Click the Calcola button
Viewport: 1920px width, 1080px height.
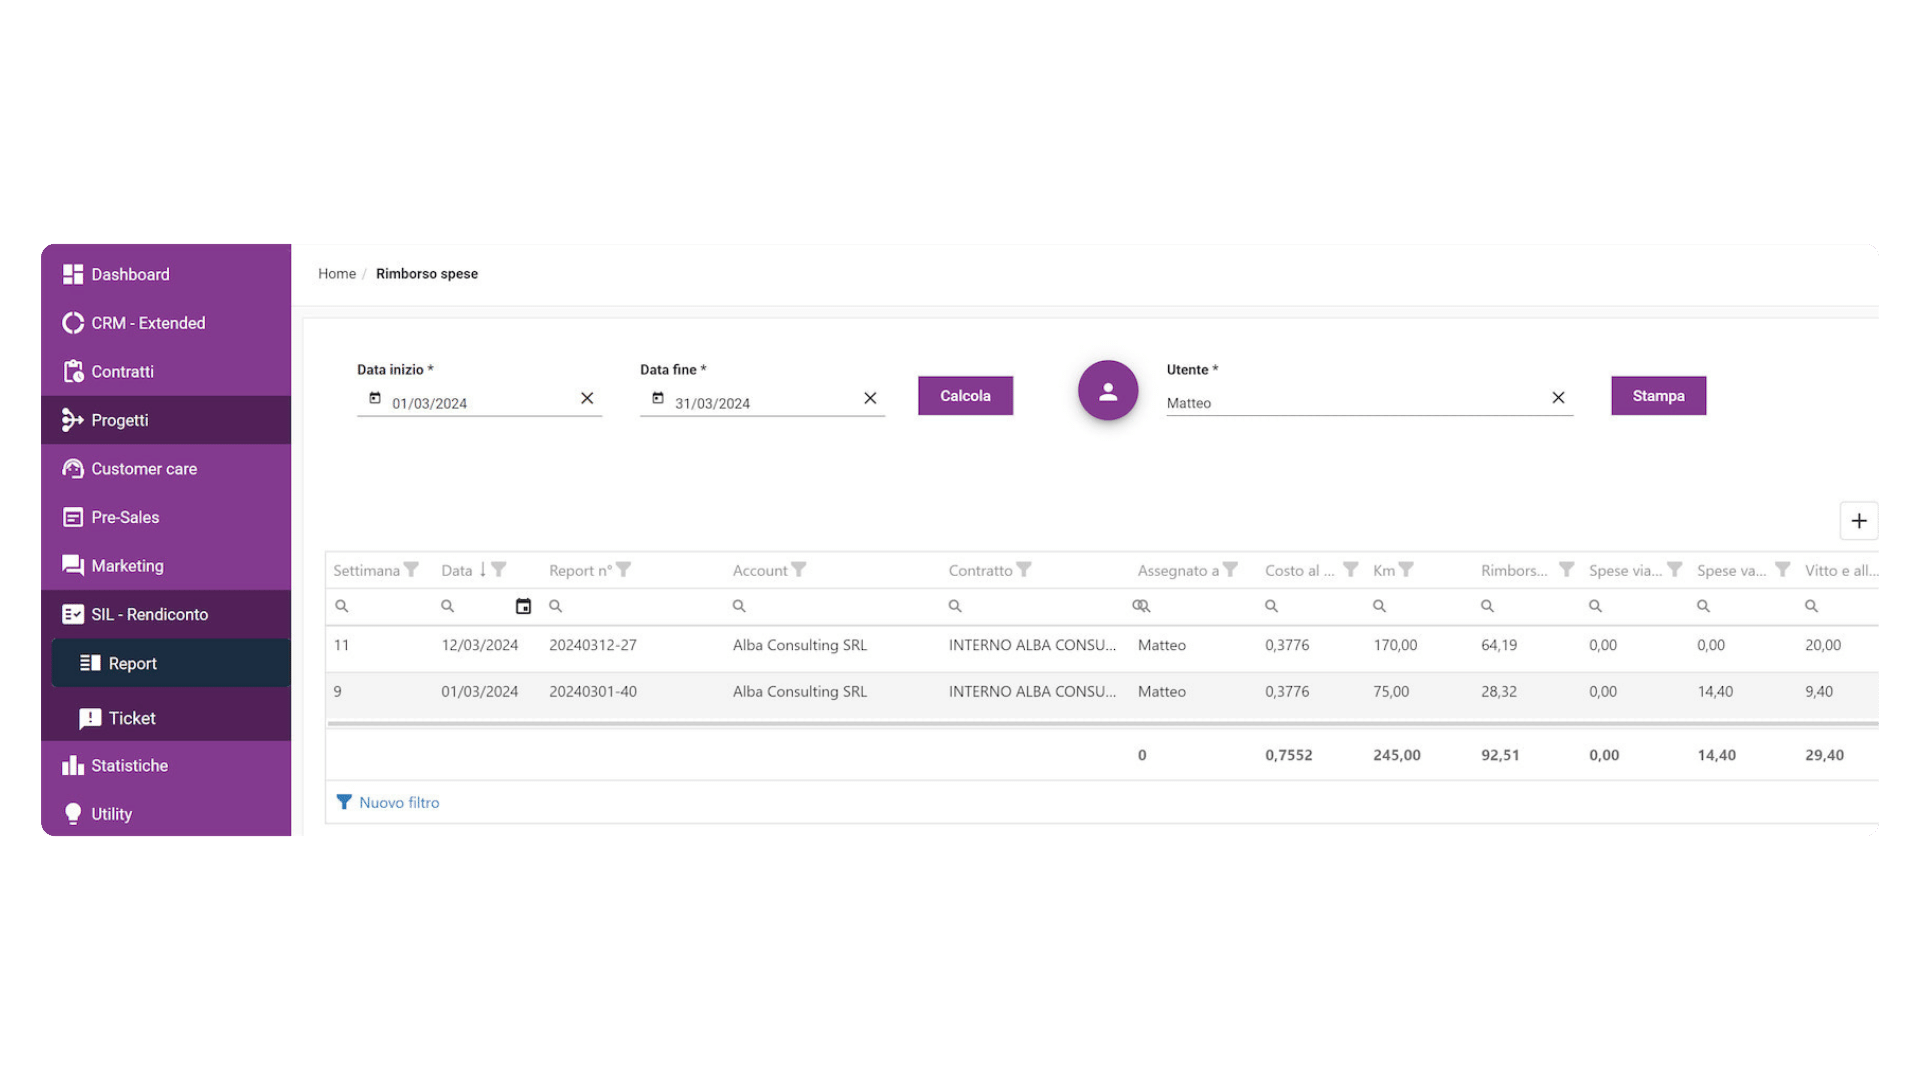pyautogui.click(x=965, y=396)
